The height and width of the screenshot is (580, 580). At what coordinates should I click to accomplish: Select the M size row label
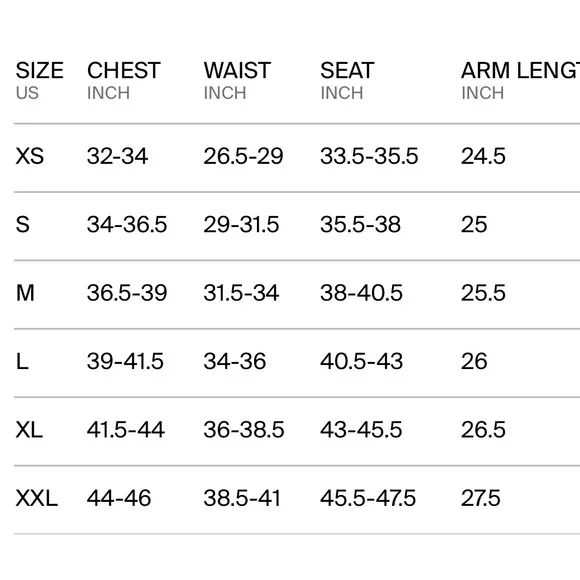(x=25, y=293)
